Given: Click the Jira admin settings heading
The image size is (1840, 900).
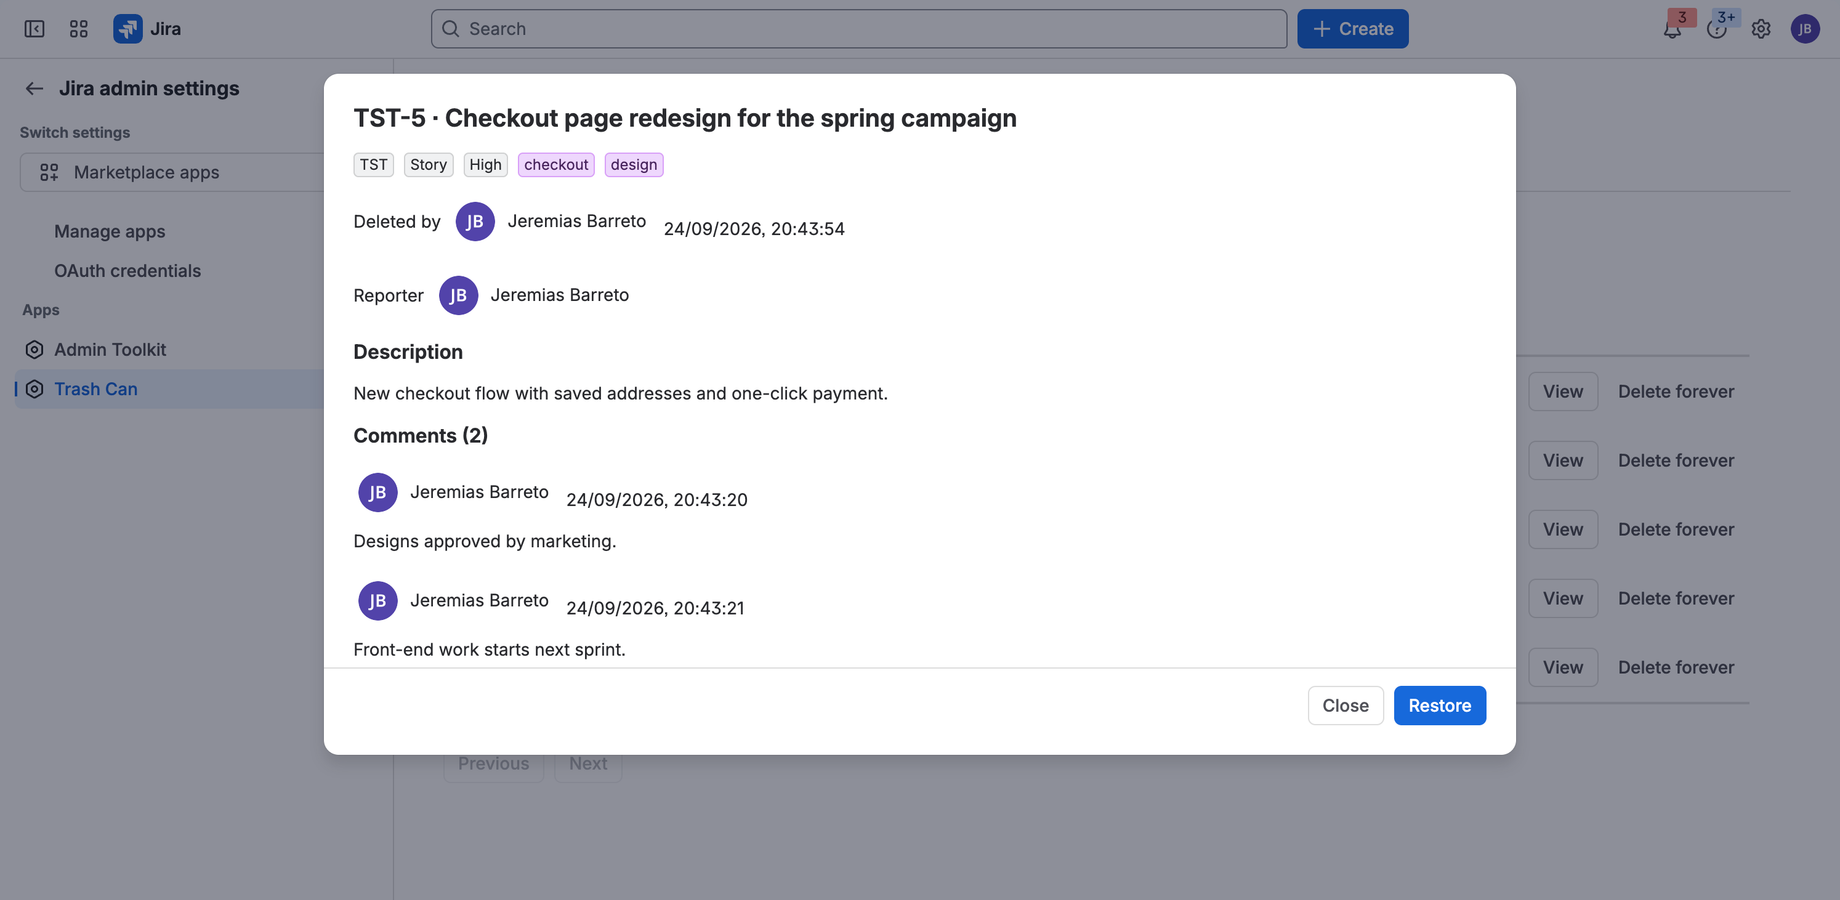Looking at the screenshot, I should point(149,89).
